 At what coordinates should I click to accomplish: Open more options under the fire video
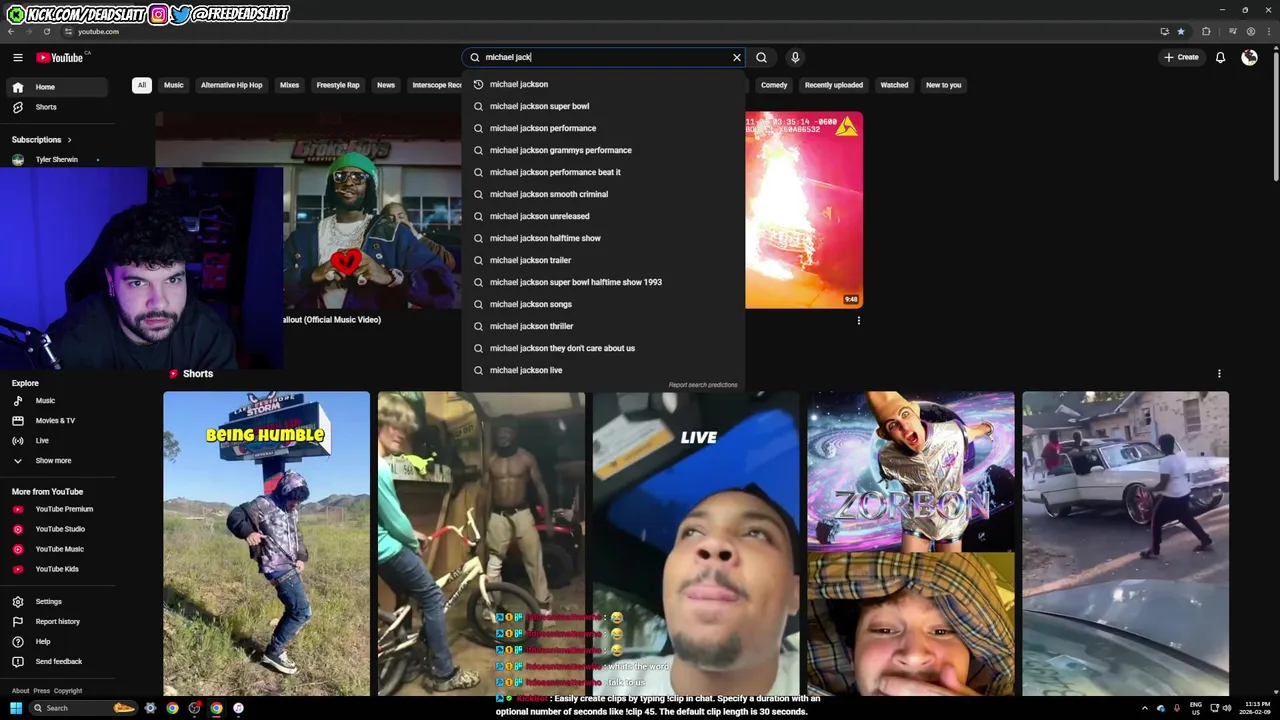[858, 321]
